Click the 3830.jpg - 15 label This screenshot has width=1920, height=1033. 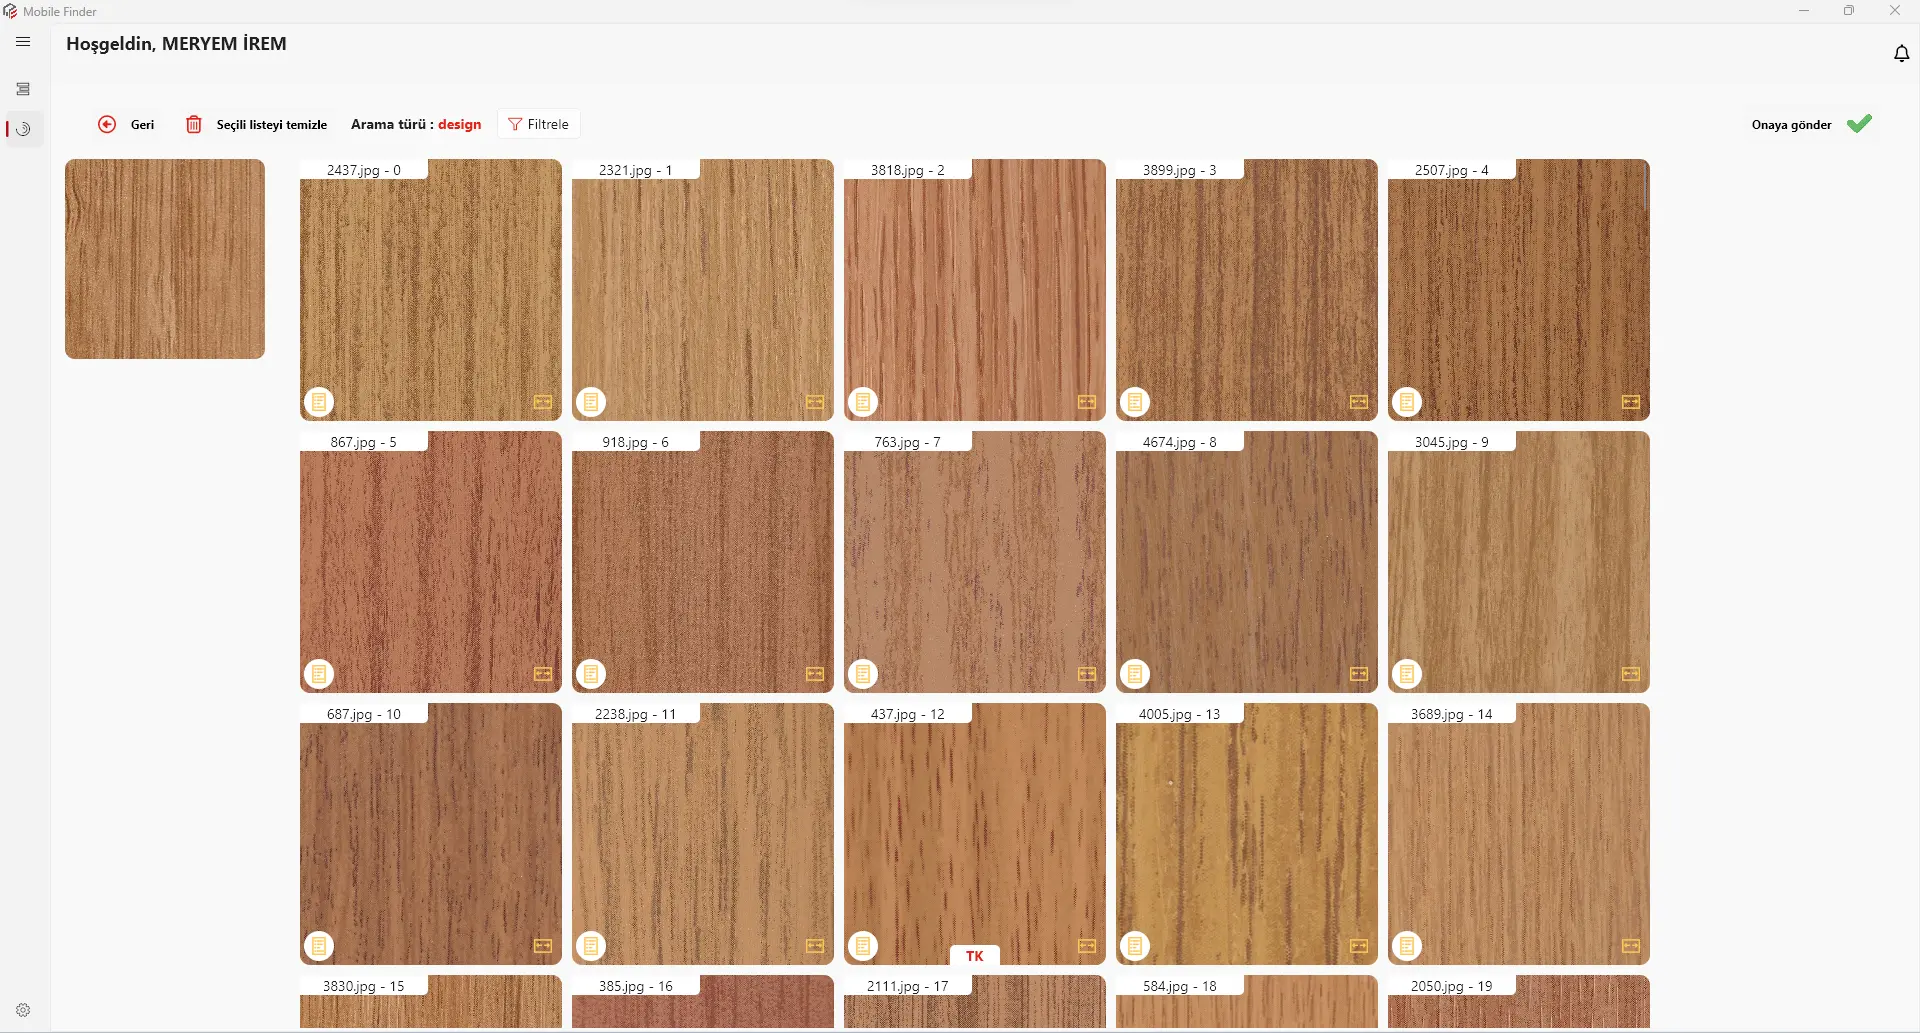pos(364,986)
